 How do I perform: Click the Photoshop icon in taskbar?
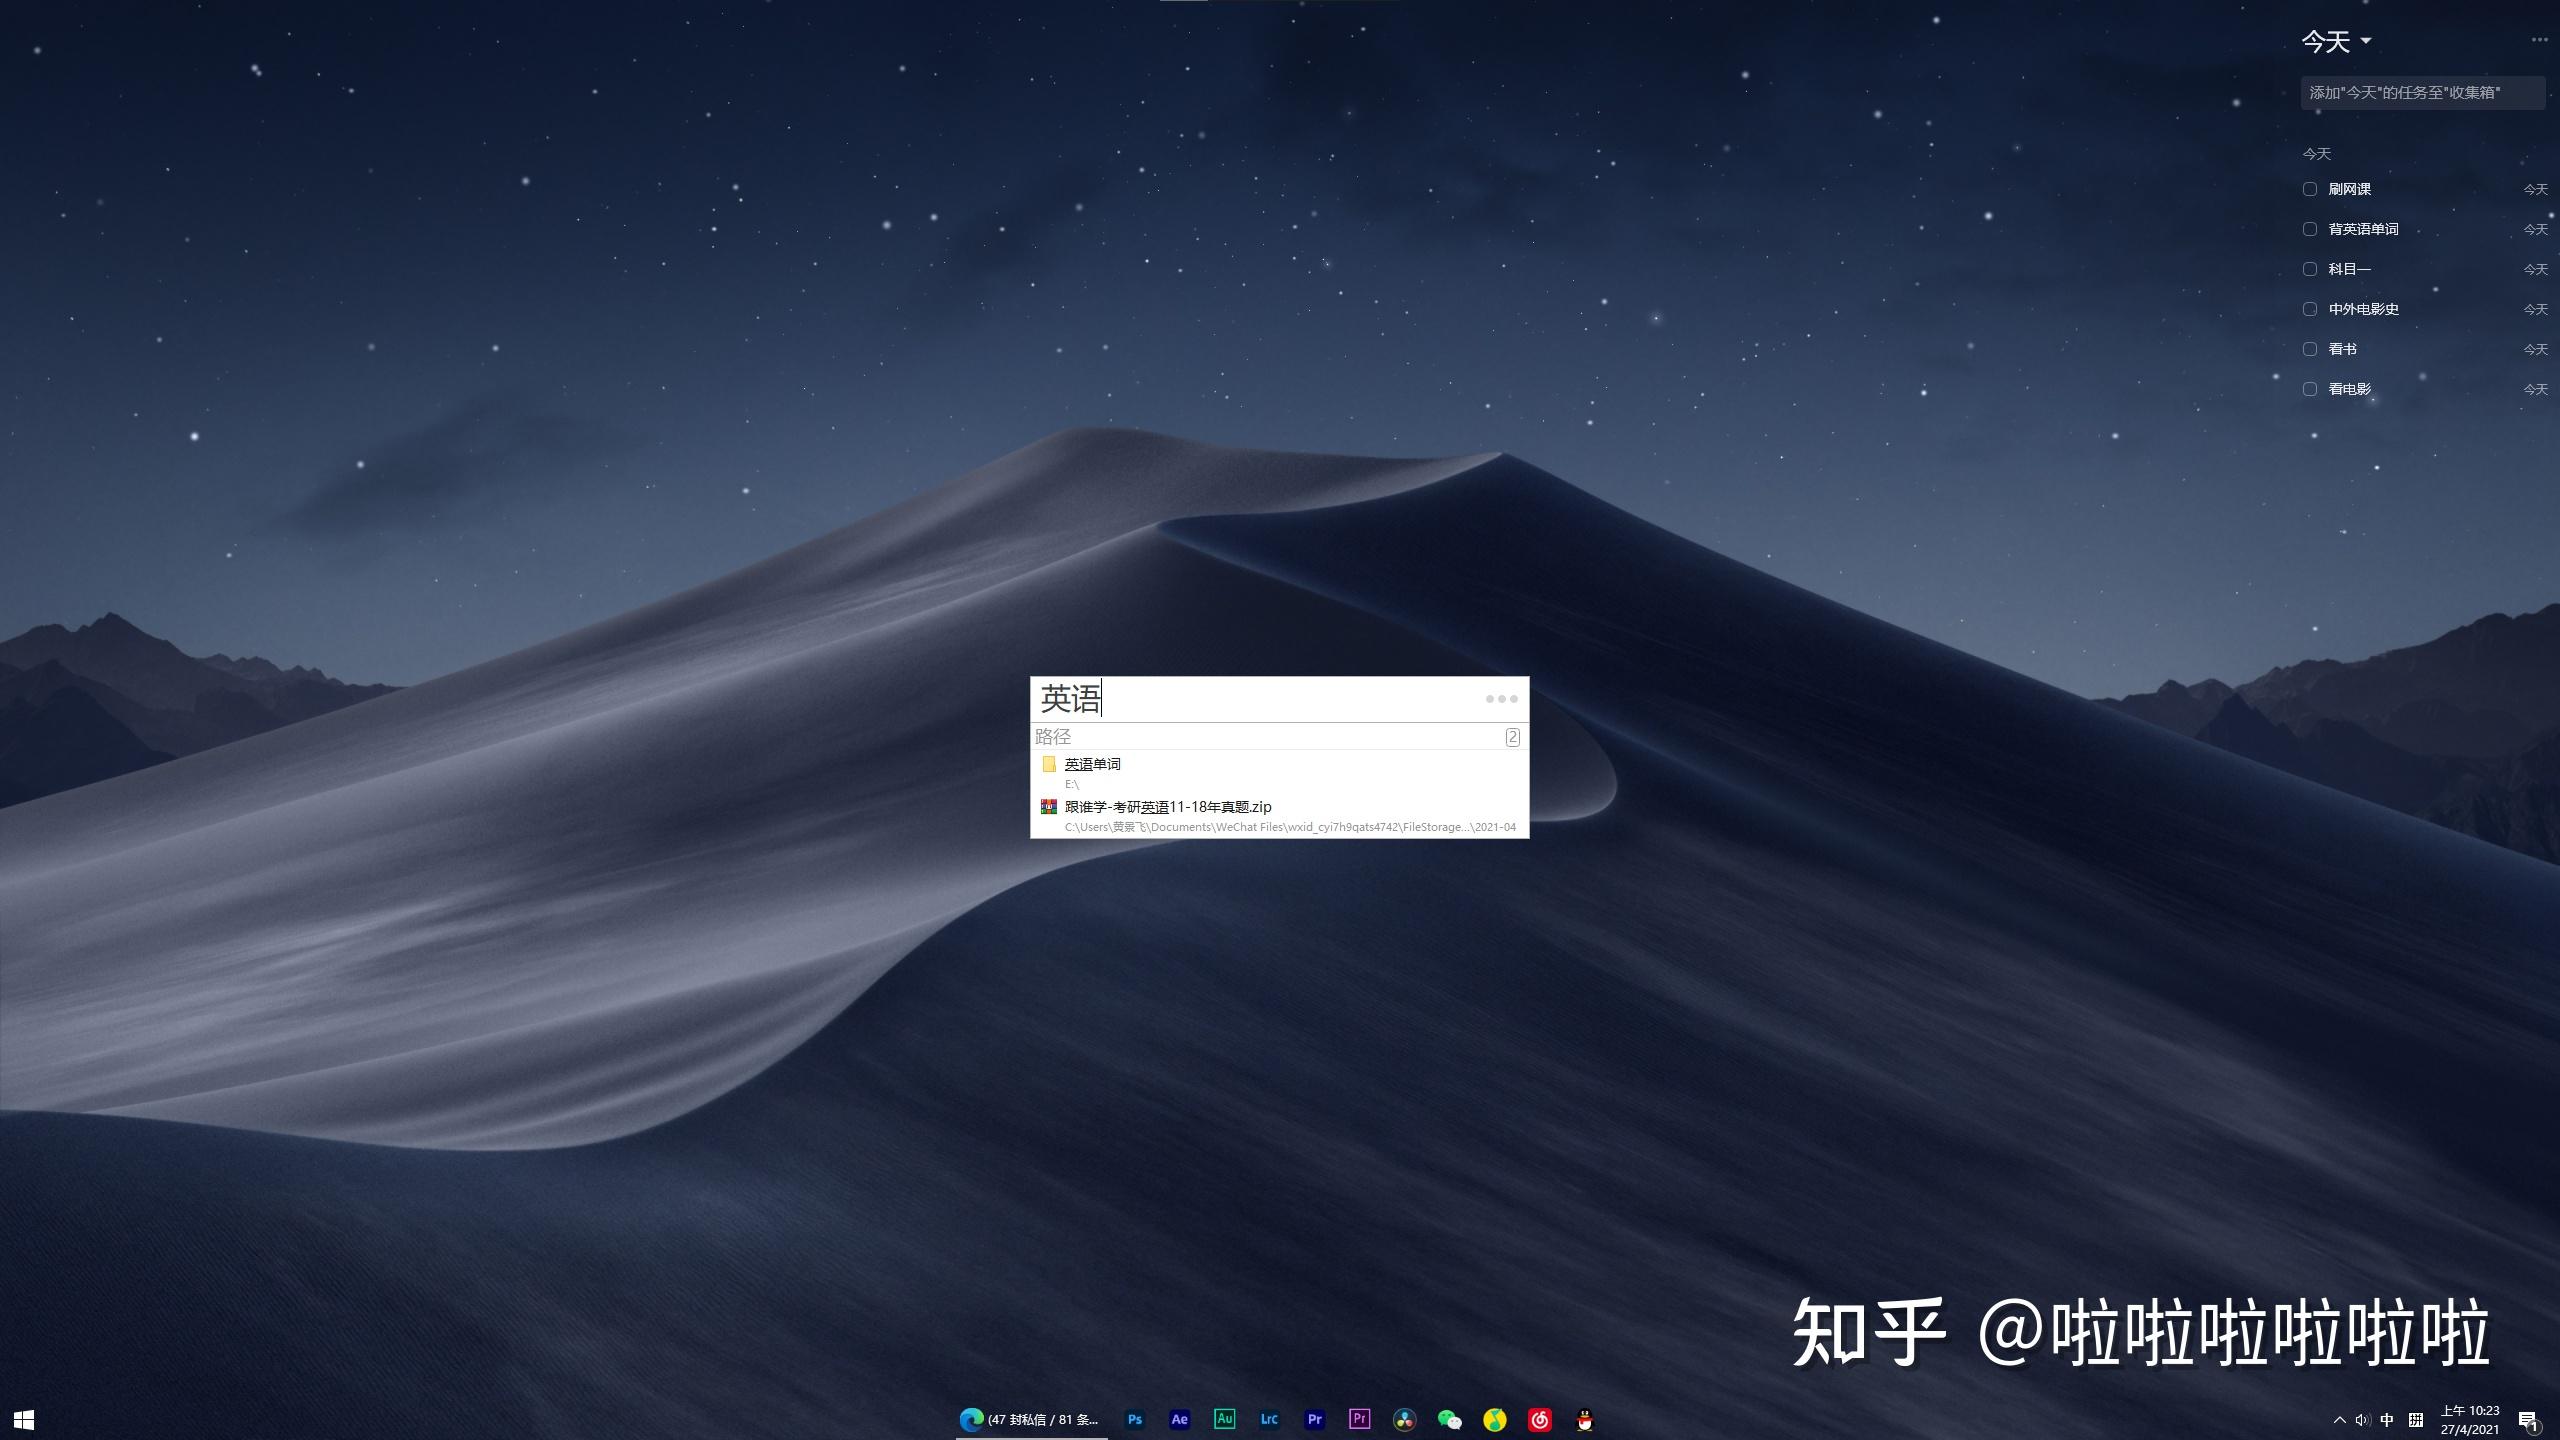(1134, 1419)
